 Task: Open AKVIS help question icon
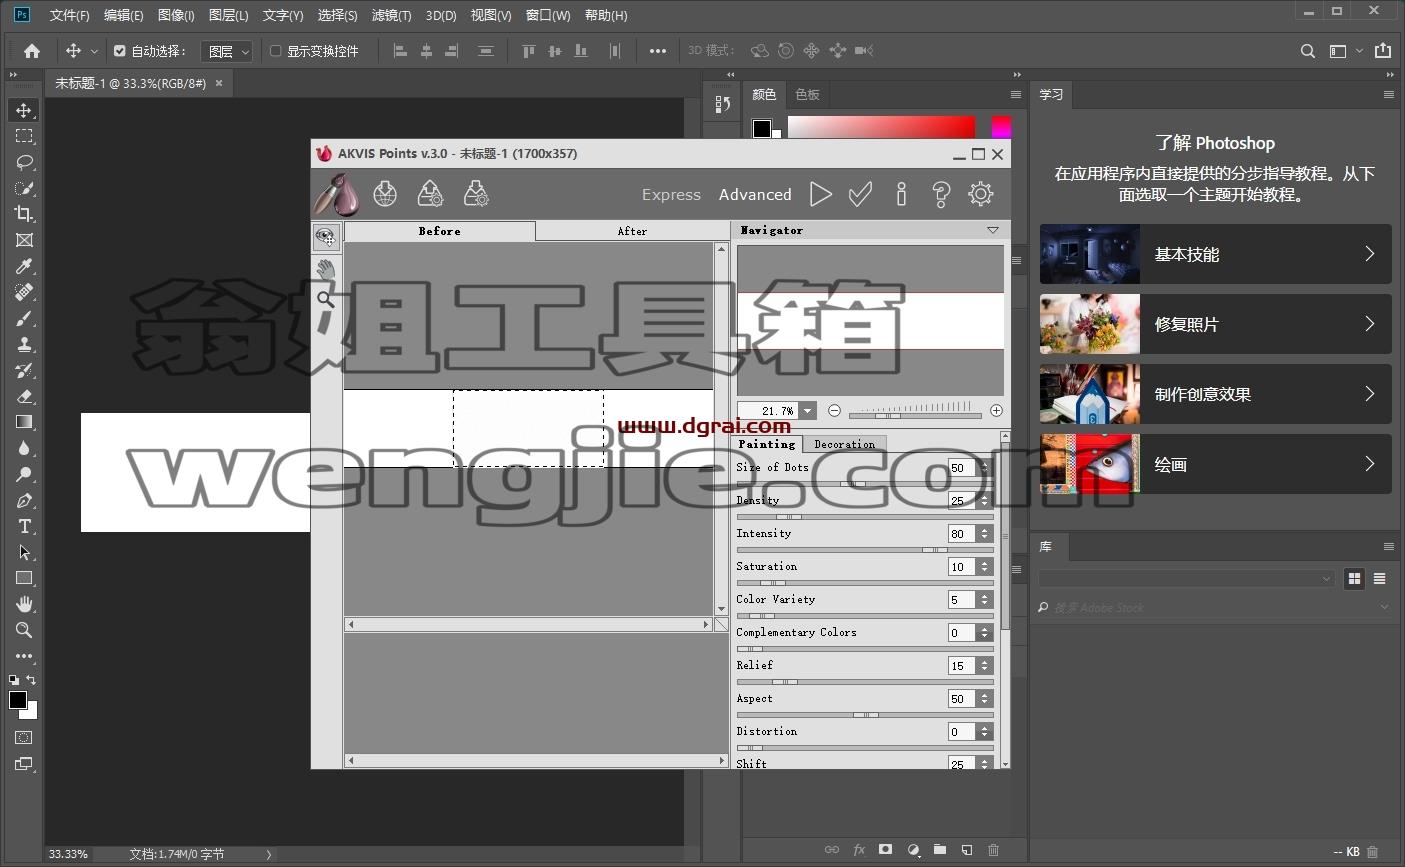(x=941, y=194)
